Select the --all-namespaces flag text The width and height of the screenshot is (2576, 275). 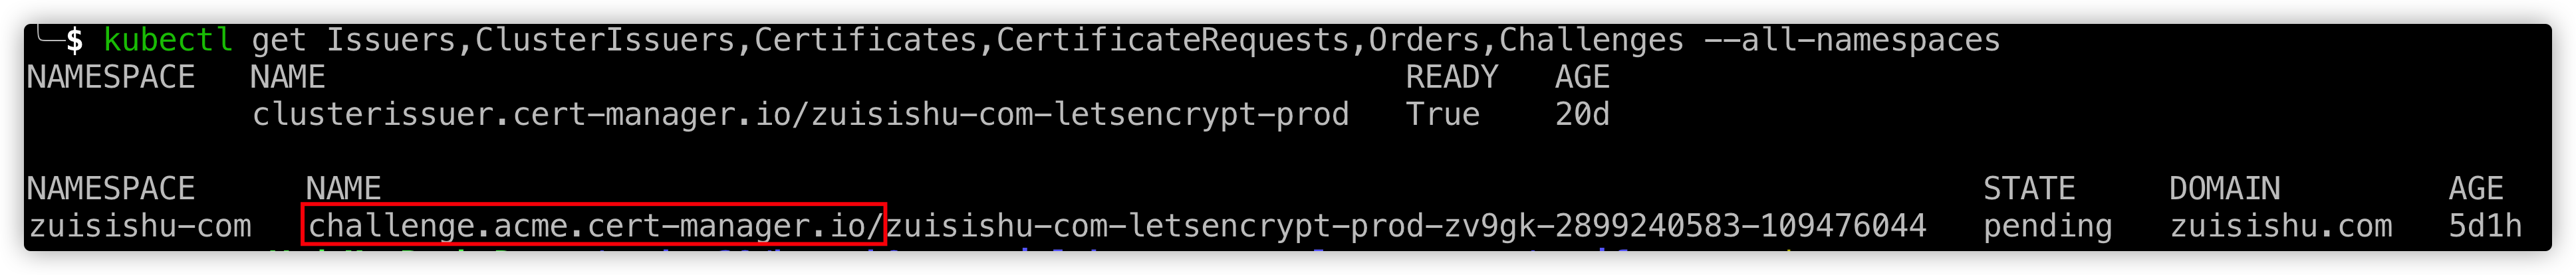pyautogui.click(x=1852, y=40)
